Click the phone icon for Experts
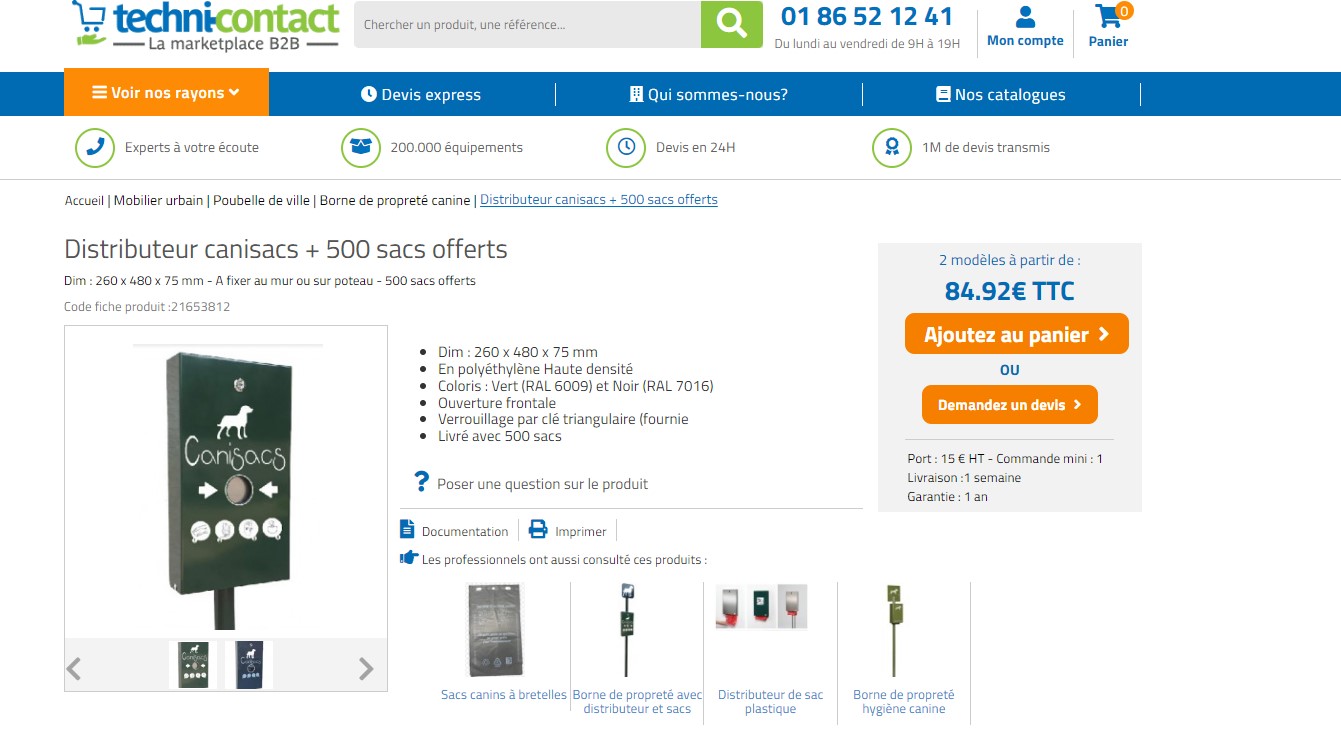Image resolution: width=1341 pixels, height=736 pixels. [x=95, y=147]
